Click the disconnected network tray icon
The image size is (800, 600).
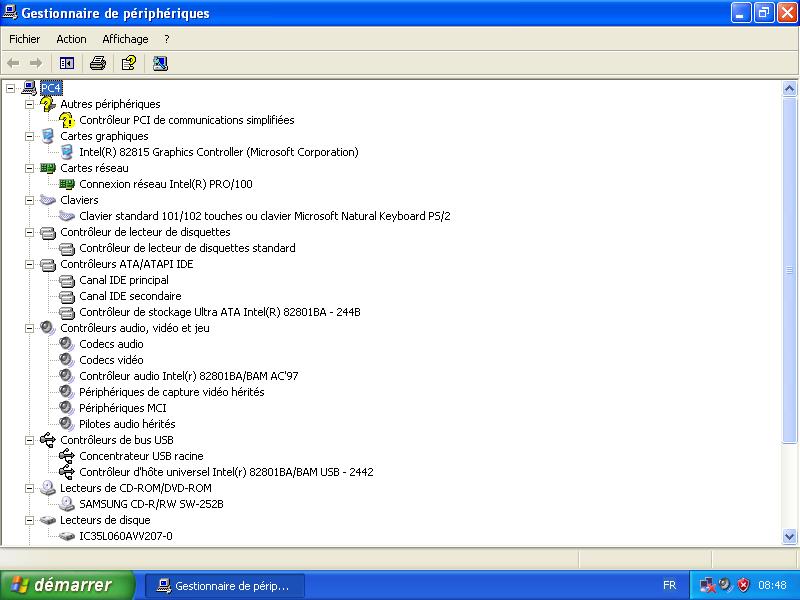point(707,585)
